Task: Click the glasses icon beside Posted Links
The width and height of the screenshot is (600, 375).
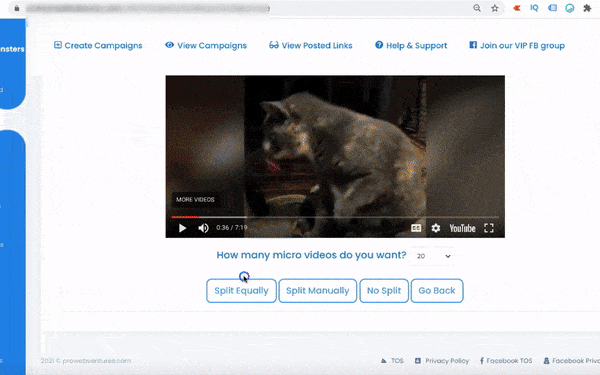Action: click(274, 45)
